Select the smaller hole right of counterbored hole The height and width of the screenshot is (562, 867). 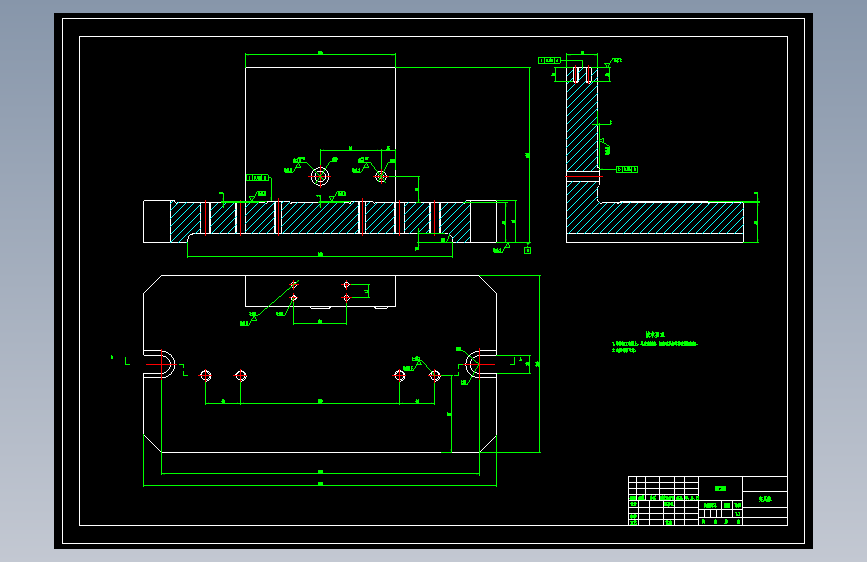pyautogui.click(x=381, y=176)
